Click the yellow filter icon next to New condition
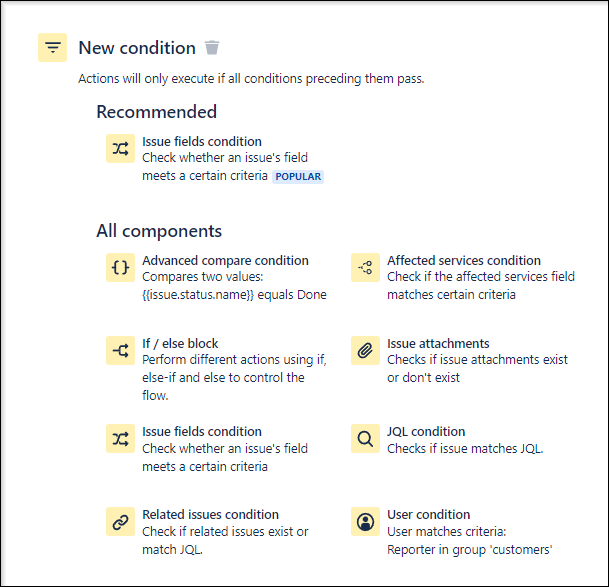 pos(52,47)
